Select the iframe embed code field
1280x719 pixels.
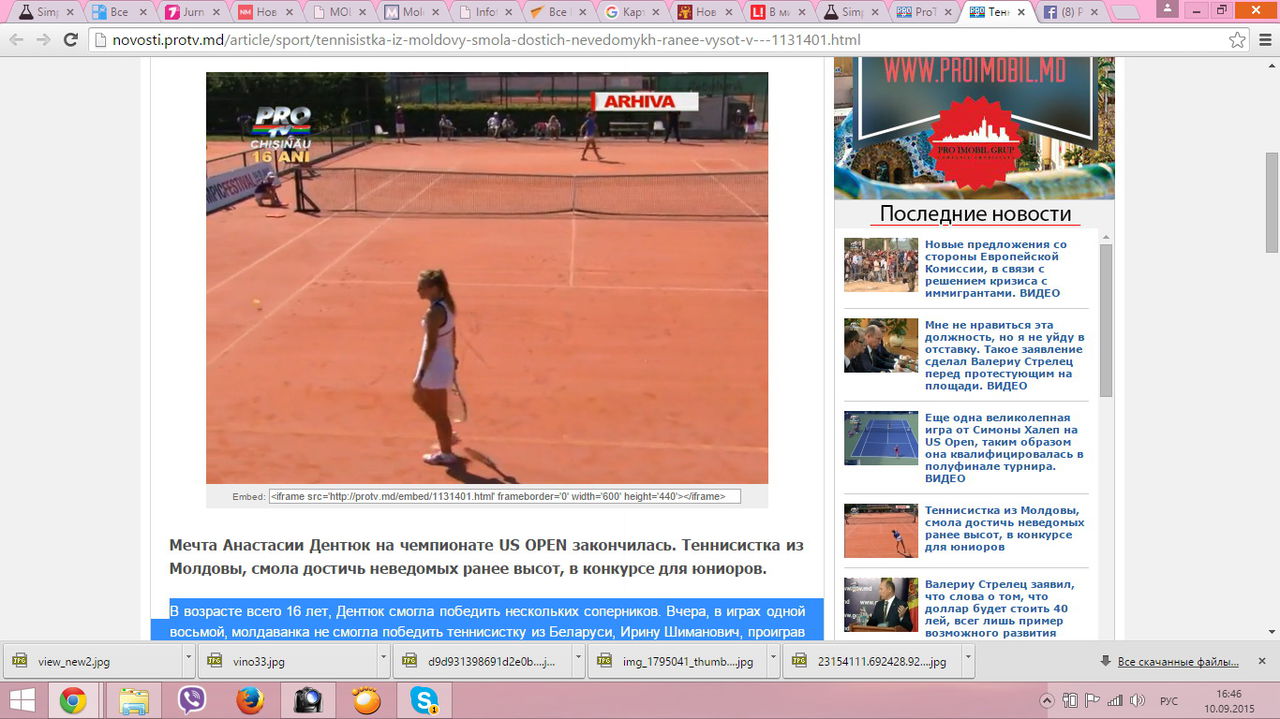[504, 496]
